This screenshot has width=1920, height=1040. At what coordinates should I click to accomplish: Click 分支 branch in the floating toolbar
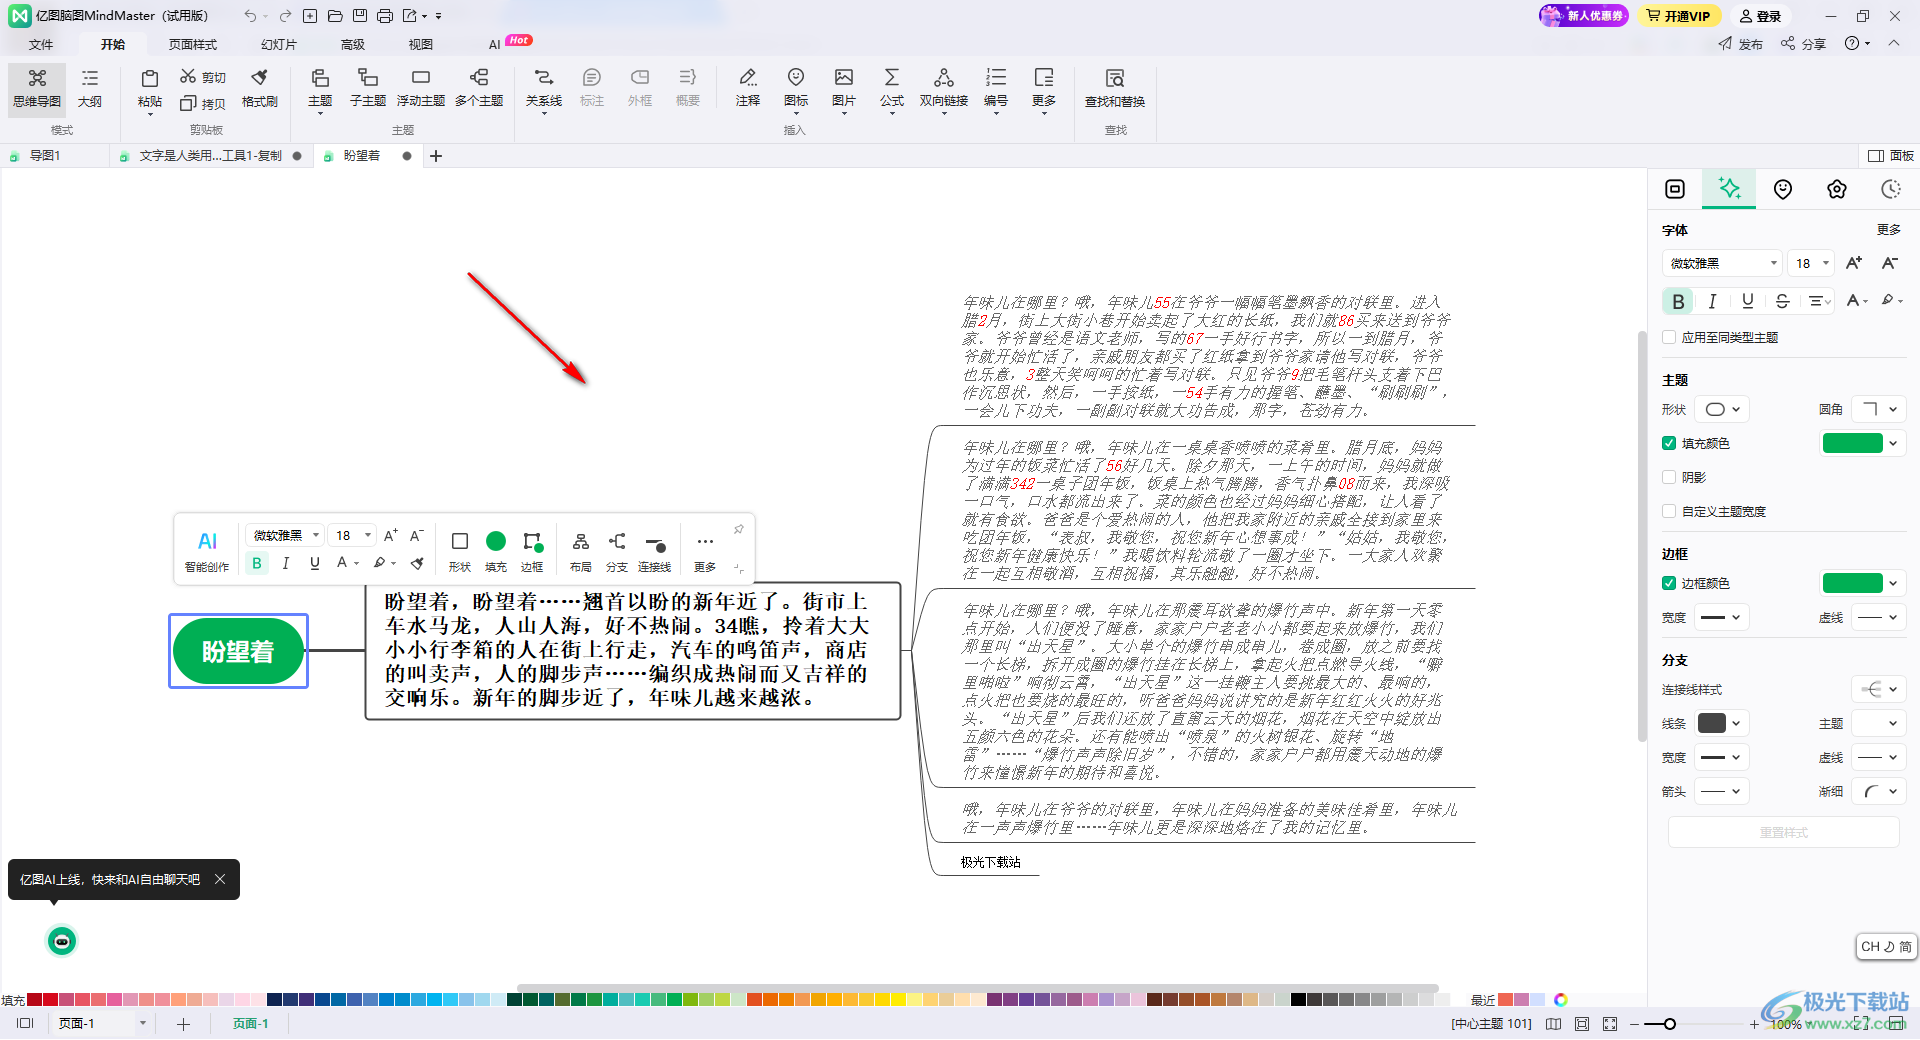pos(617,550)
